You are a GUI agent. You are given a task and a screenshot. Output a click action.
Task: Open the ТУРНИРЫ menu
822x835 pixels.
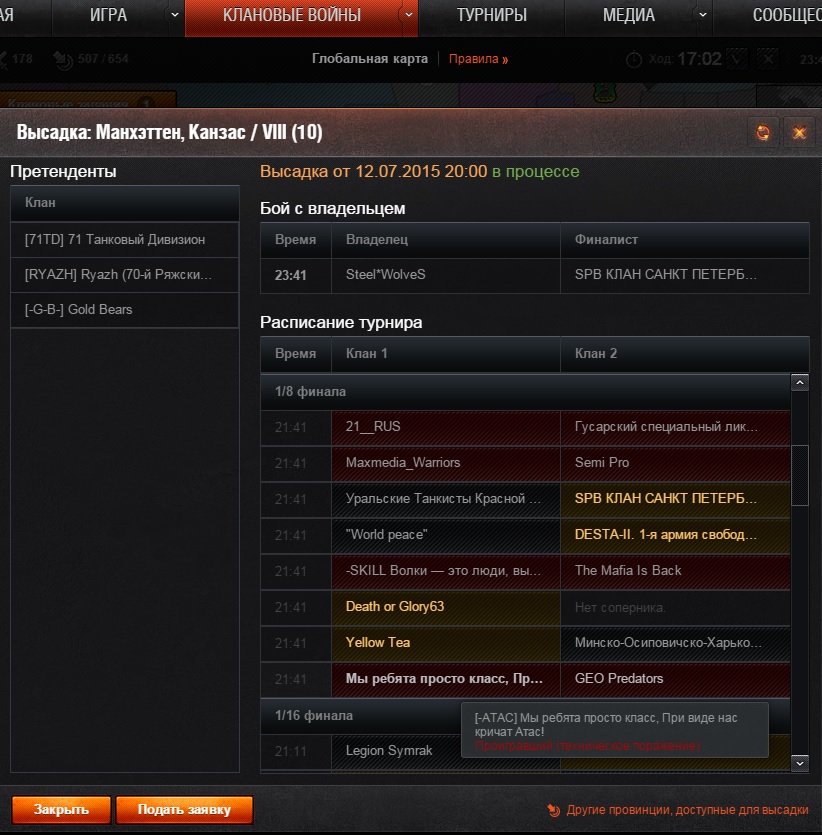[491, 15]
